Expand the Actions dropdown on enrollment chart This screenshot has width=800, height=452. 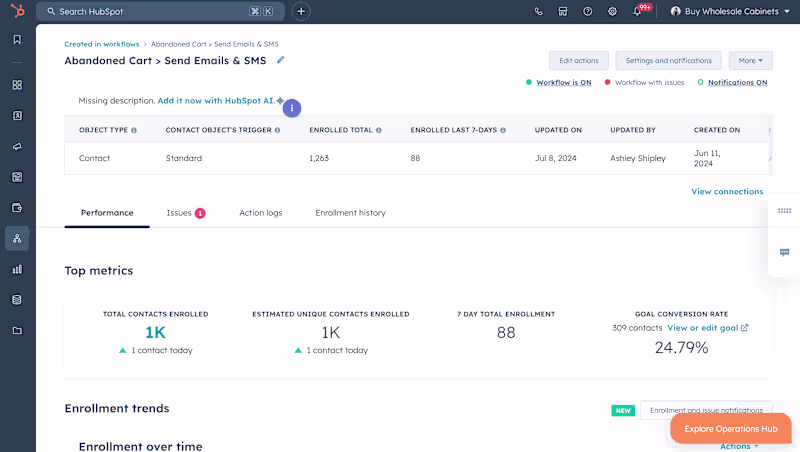tap(739, 446)
